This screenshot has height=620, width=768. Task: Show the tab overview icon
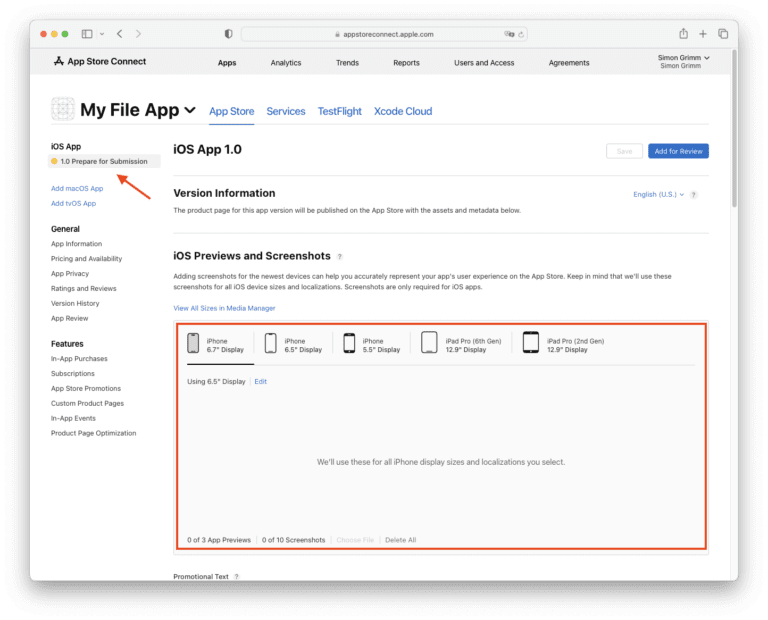[x=722, y=34]
